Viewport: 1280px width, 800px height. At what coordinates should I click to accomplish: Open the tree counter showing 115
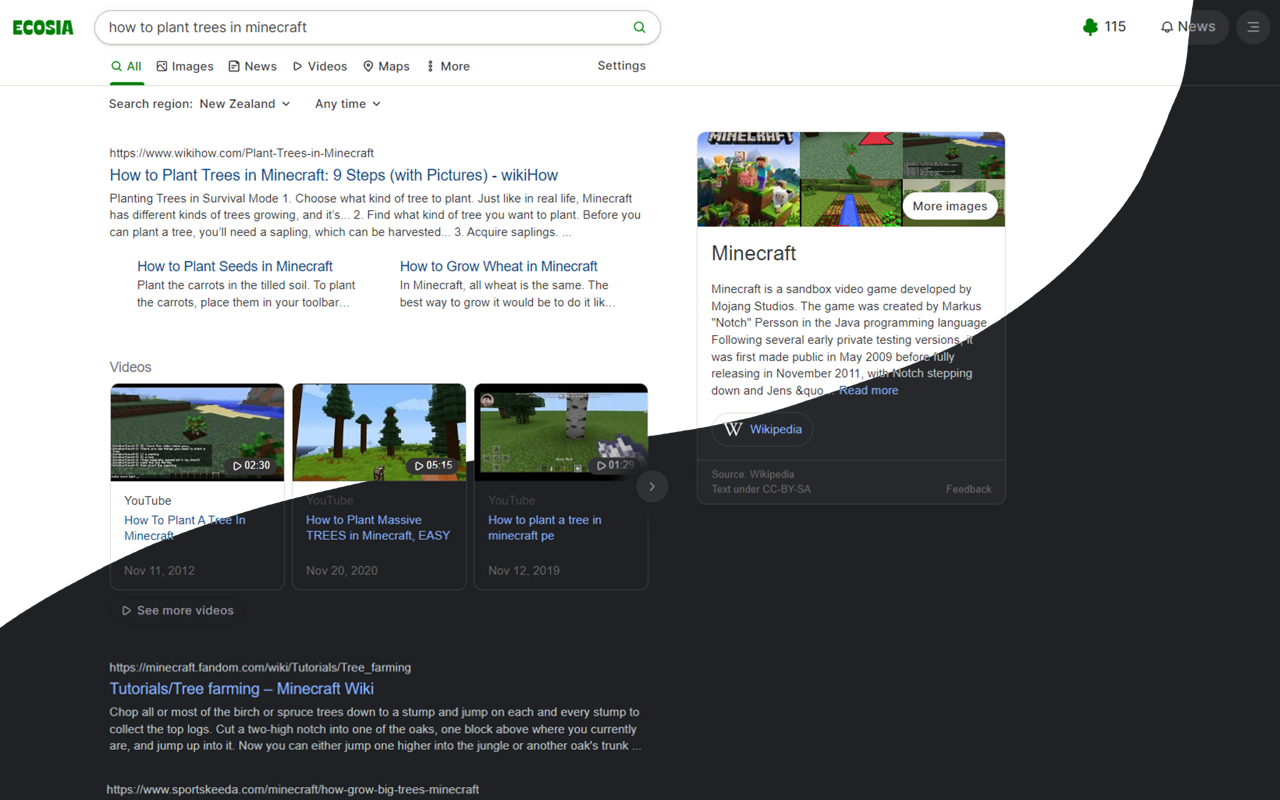pos(1104,27)
